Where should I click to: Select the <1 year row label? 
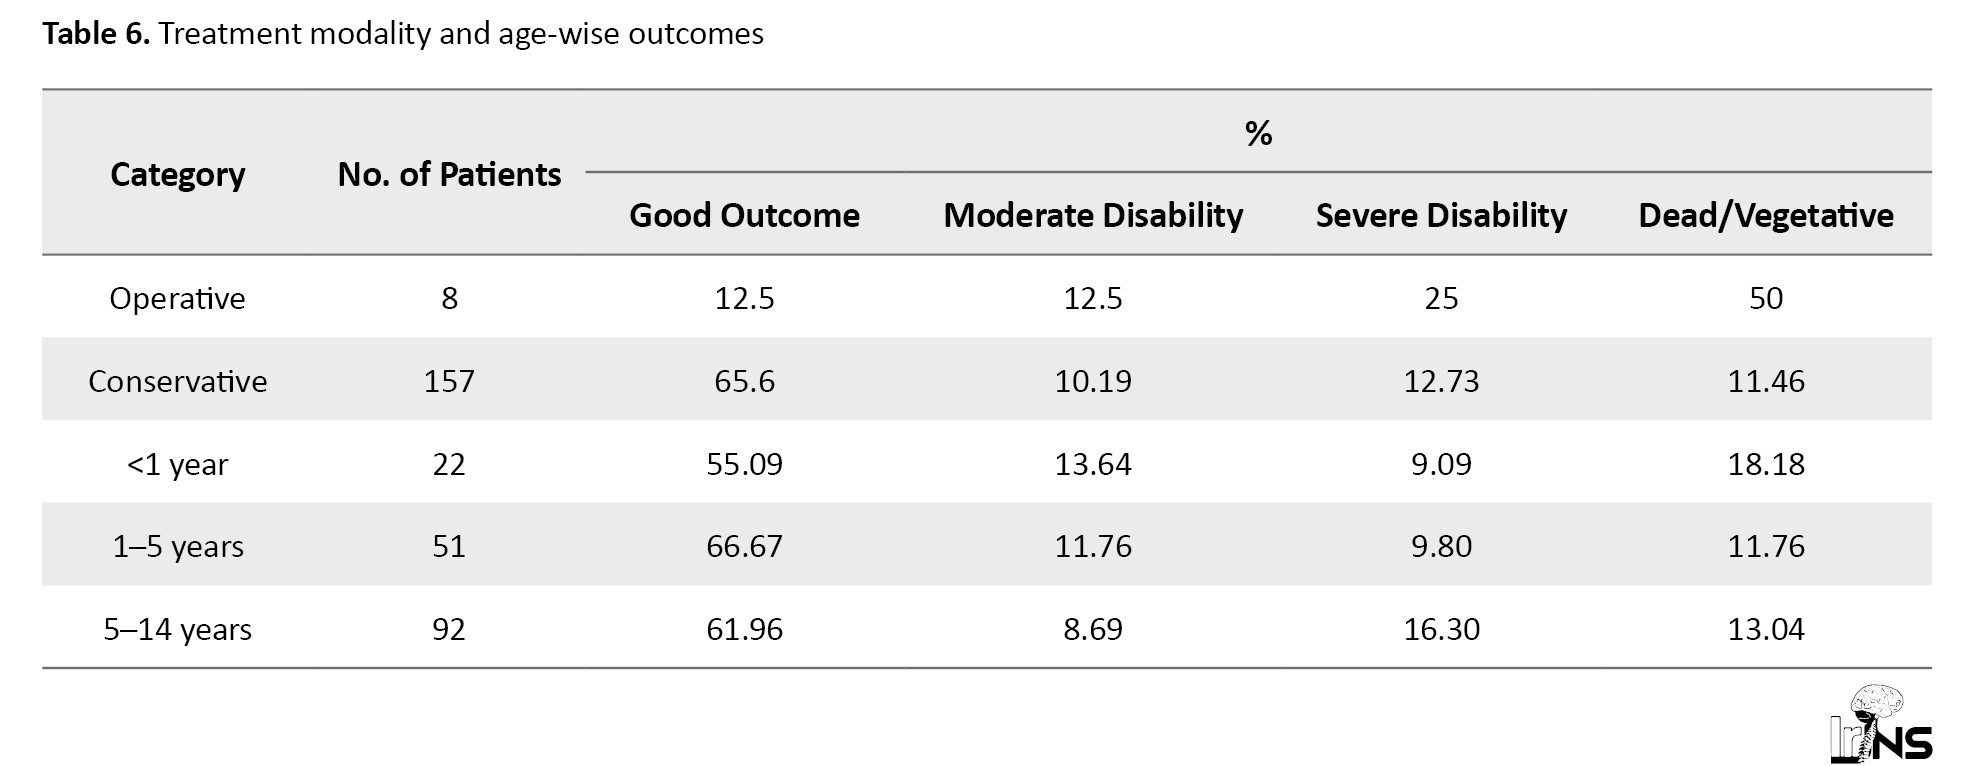pos(177,464)
